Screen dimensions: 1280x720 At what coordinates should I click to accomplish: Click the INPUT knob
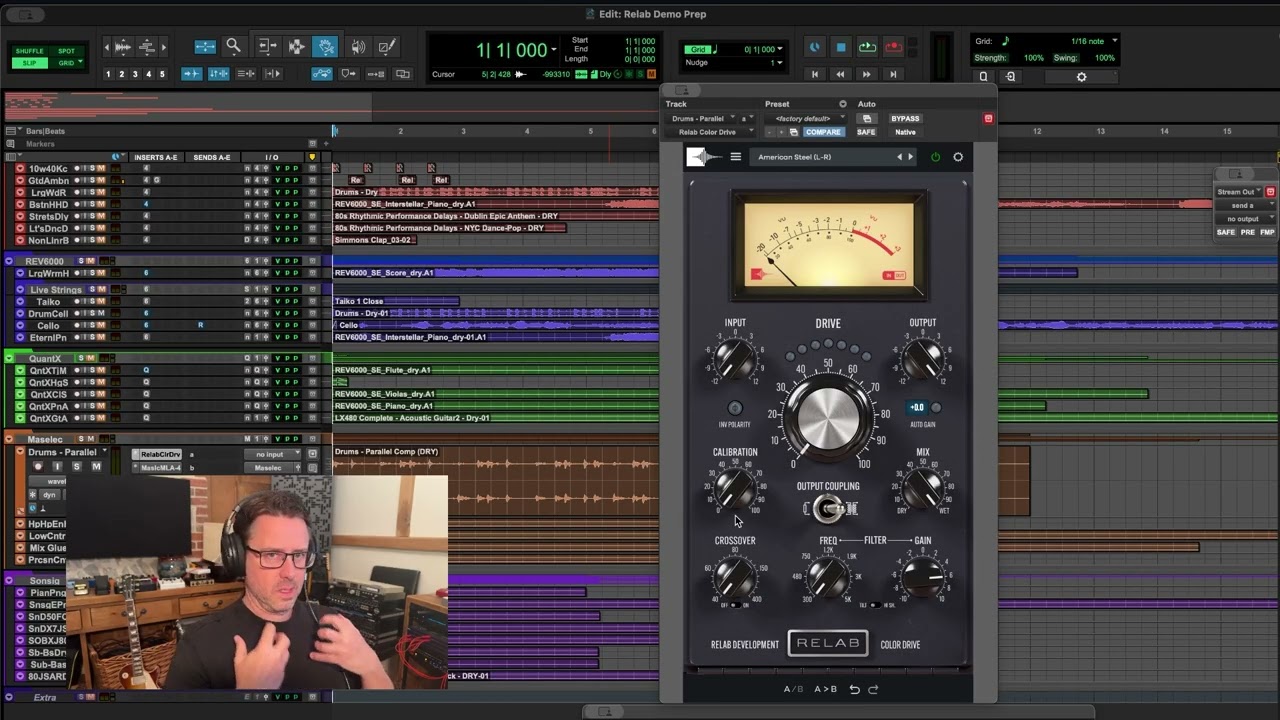pyautogui.click(x=735, y=359)
